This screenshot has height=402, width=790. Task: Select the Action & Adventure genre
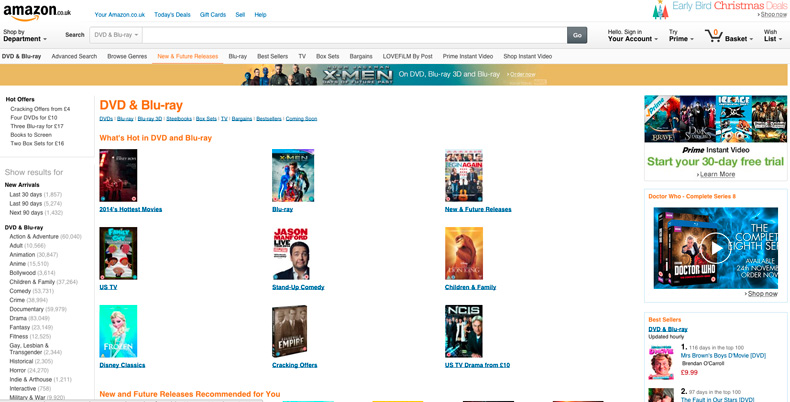[x=45, y=236]
